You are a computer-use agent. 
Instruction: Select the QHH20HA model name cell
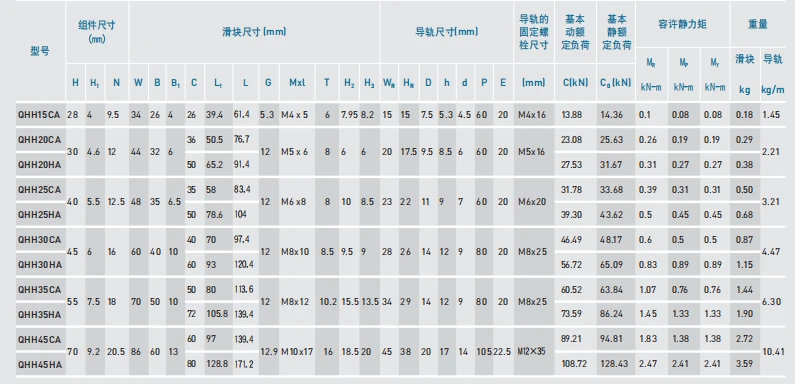point(39,164)
